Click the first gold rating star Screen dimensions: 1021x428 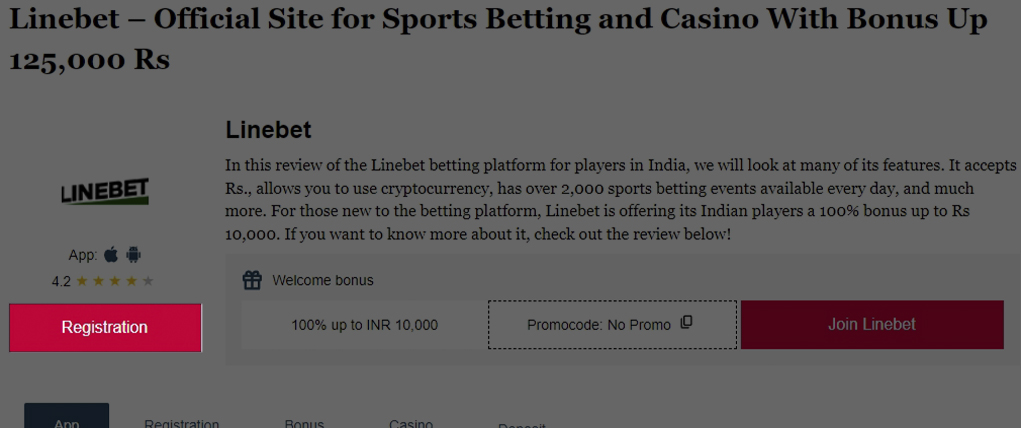click(82, 282)
